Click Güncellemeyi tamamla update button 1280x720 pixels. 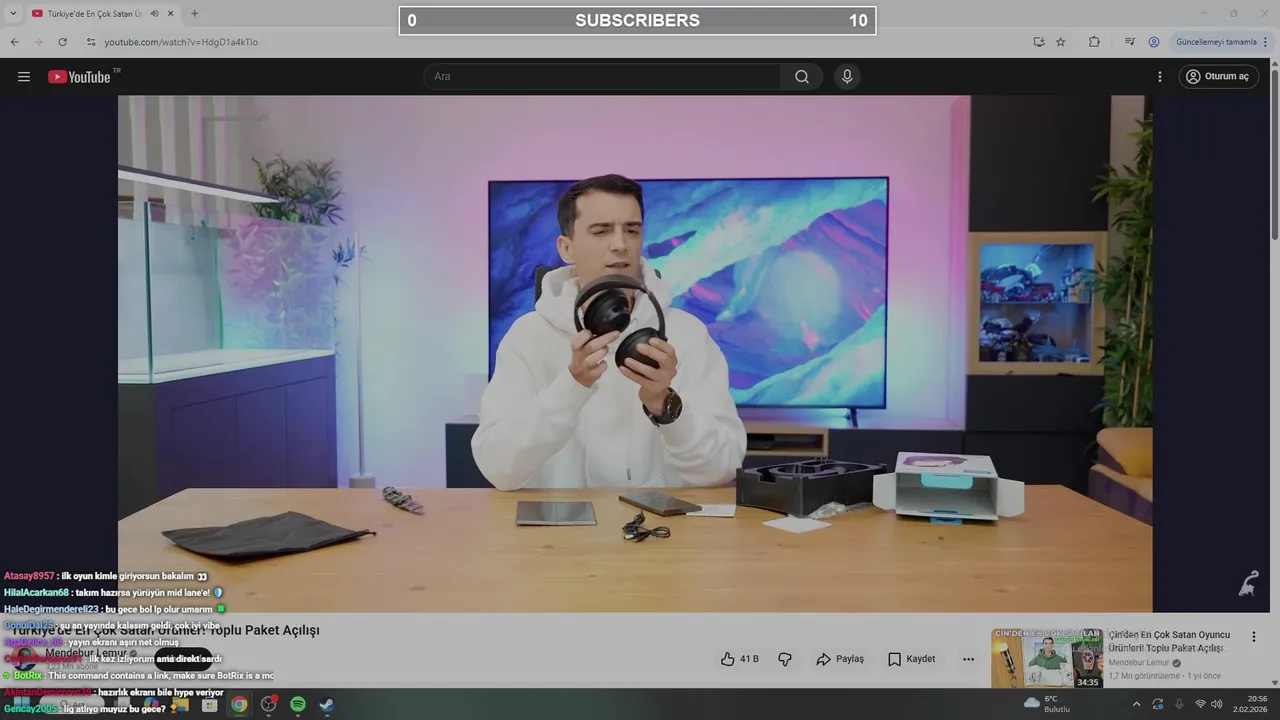[x=1216, y=42]
